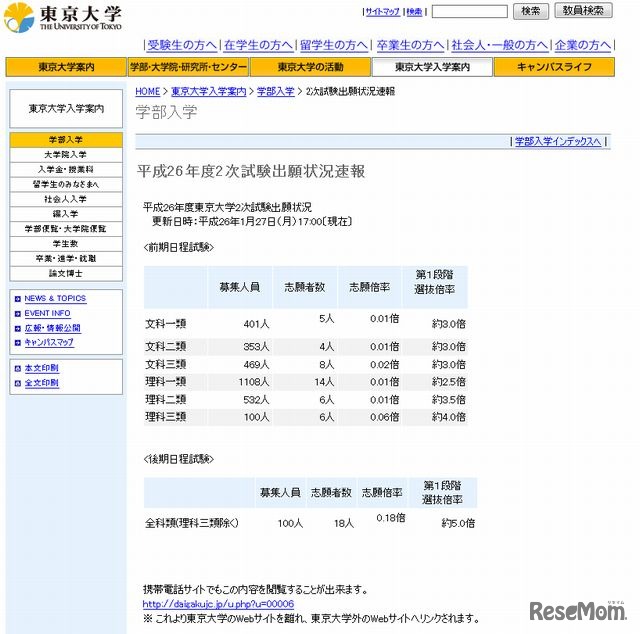Open 留学生の方へ link
Image resolution: width=640 pixels, height=634 pixels.
(334, 45)
